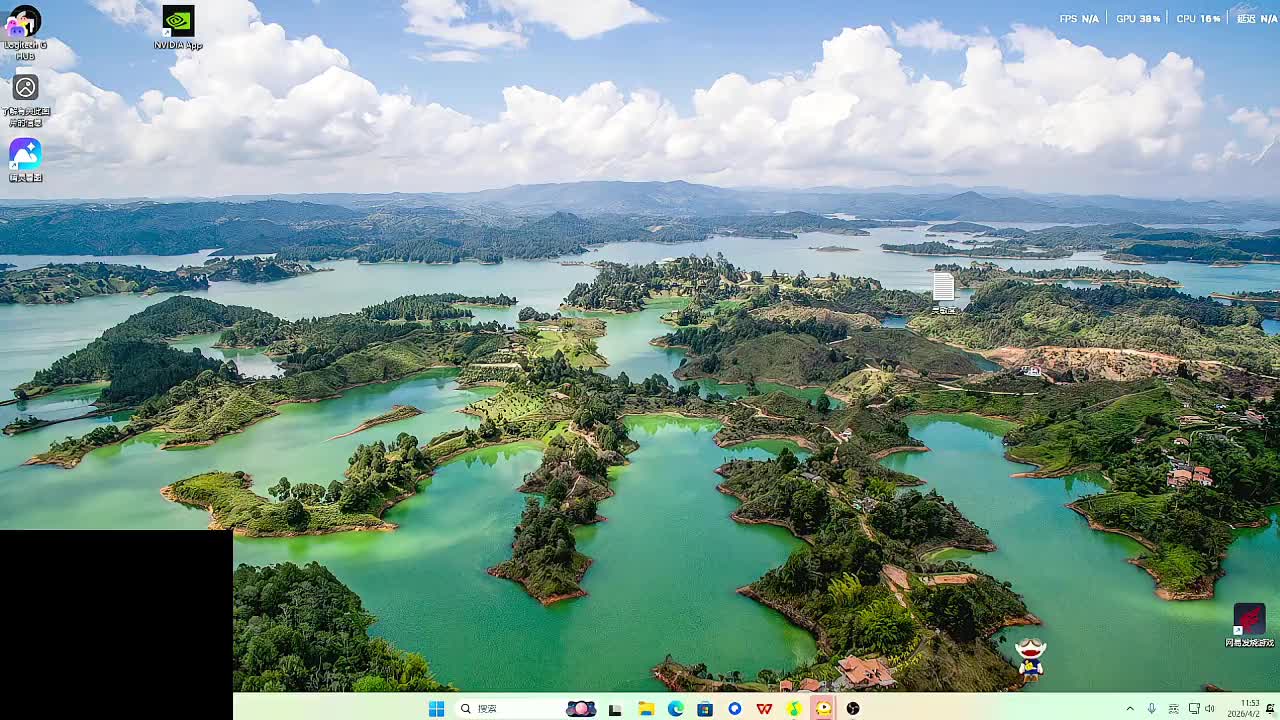Viewport: 1280px width, 720px height.
Task: Open the Windows Start menu
Action: pos(436,709)
